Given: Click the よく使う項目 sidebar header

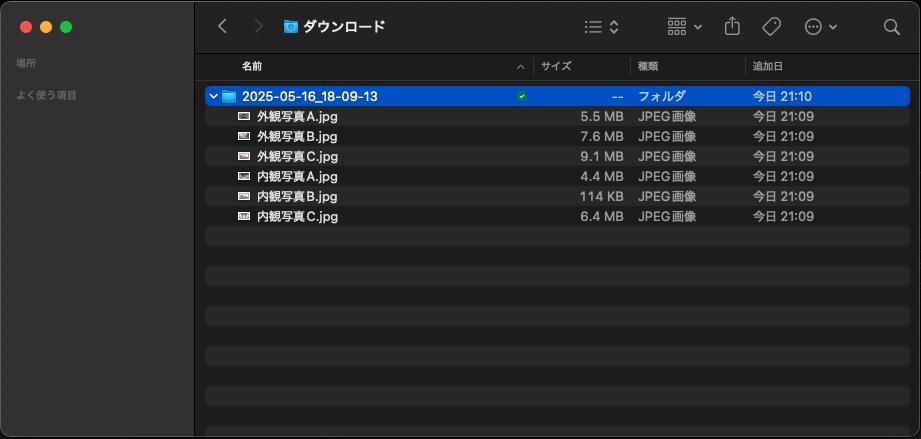Looking at the screenshot, I should [x=46, y=95].
